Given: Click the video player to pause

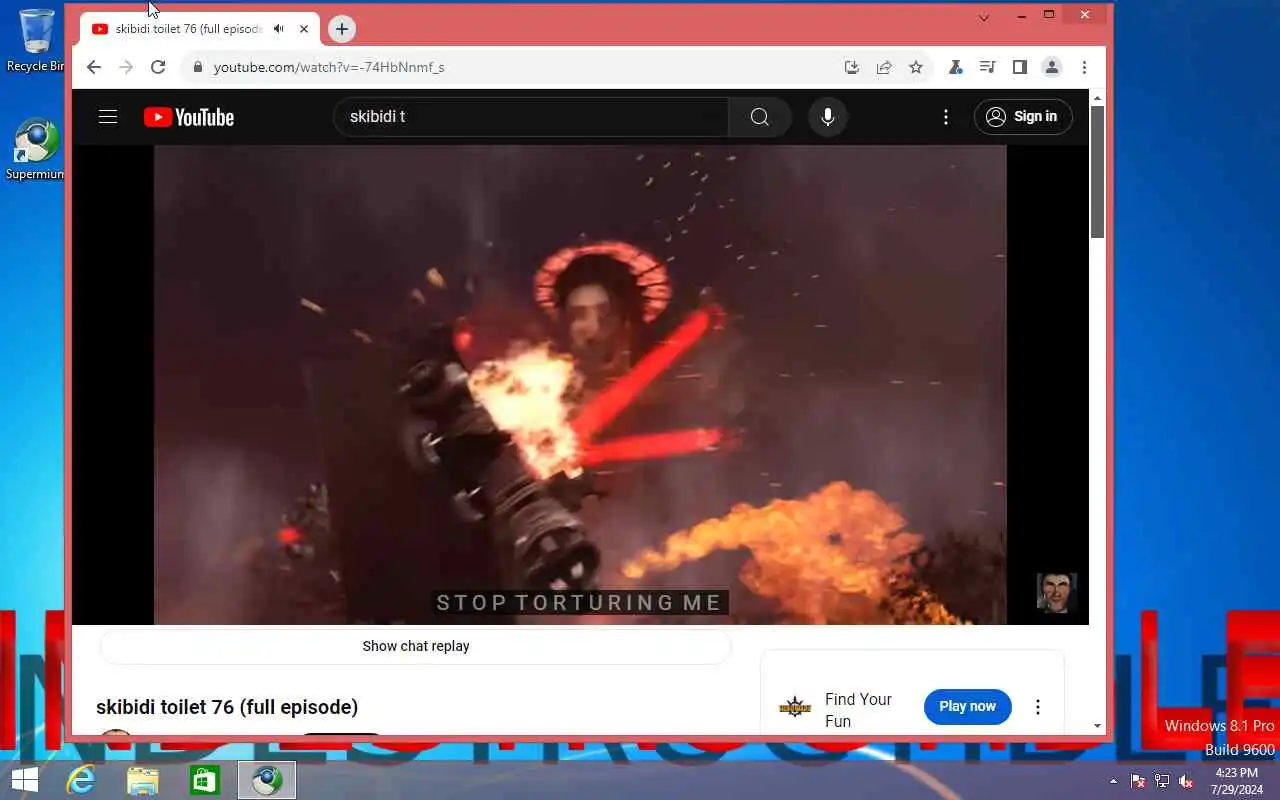Looking at the screenshot, I should [580, 385].
